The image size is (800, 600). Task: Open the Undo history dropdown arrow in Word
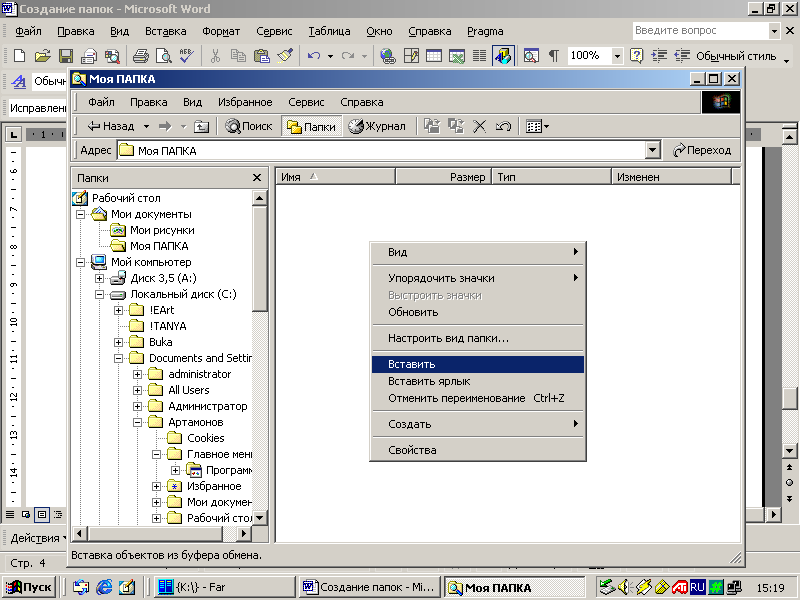pyautogui.click(x=330, y=56)
